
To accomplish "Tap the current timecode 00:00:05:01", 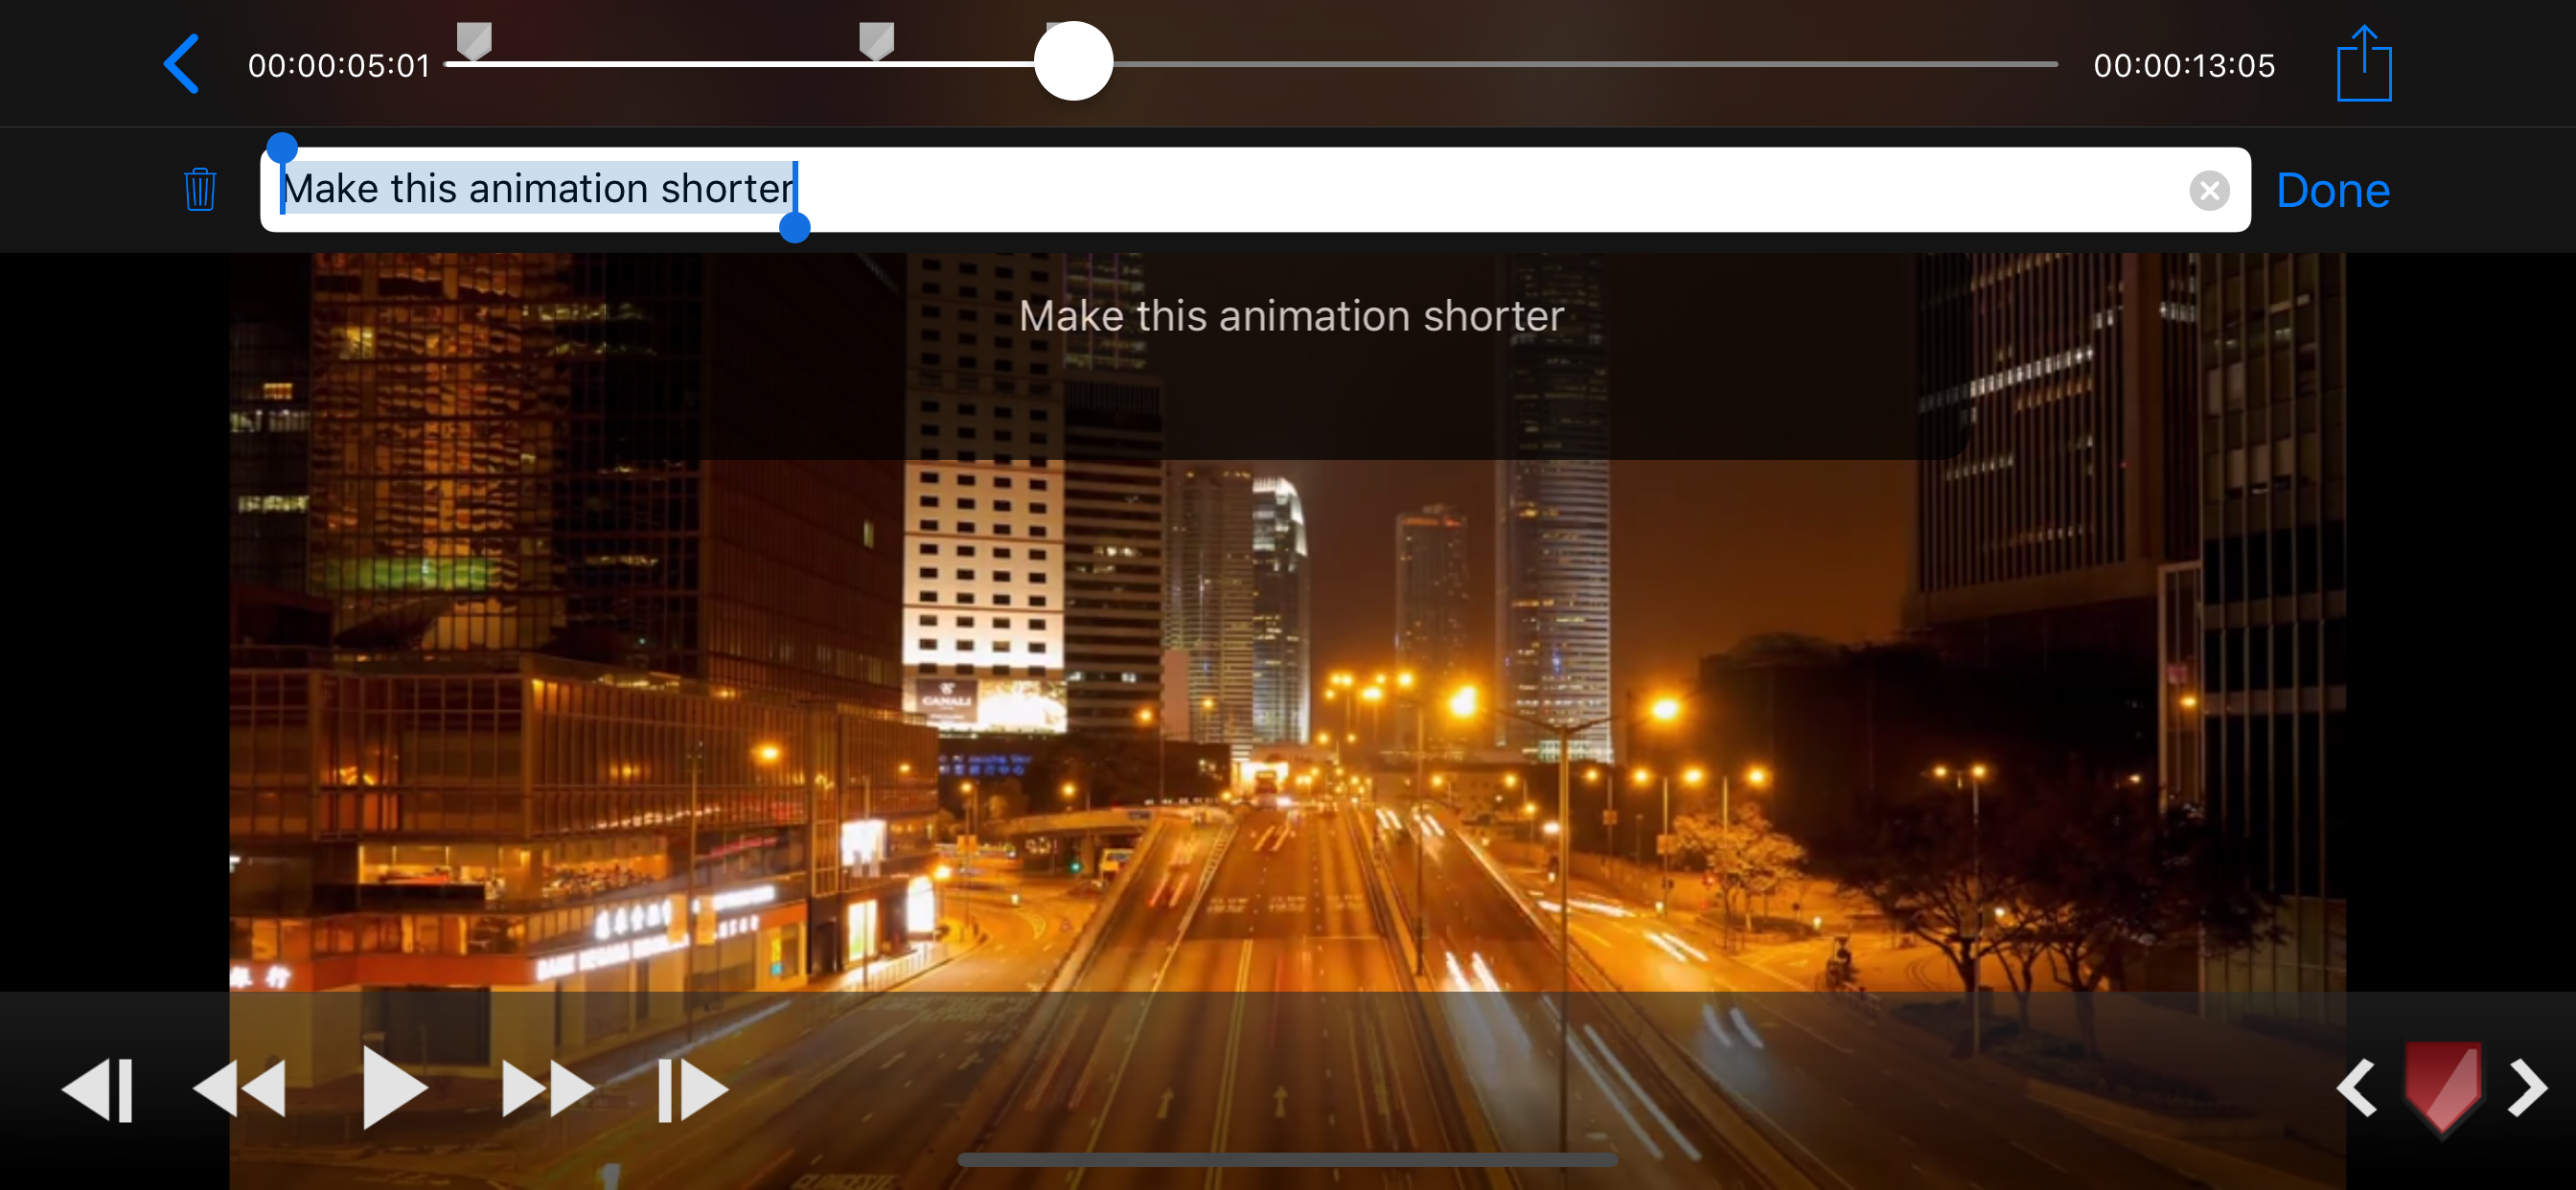I will pos(338,66).
